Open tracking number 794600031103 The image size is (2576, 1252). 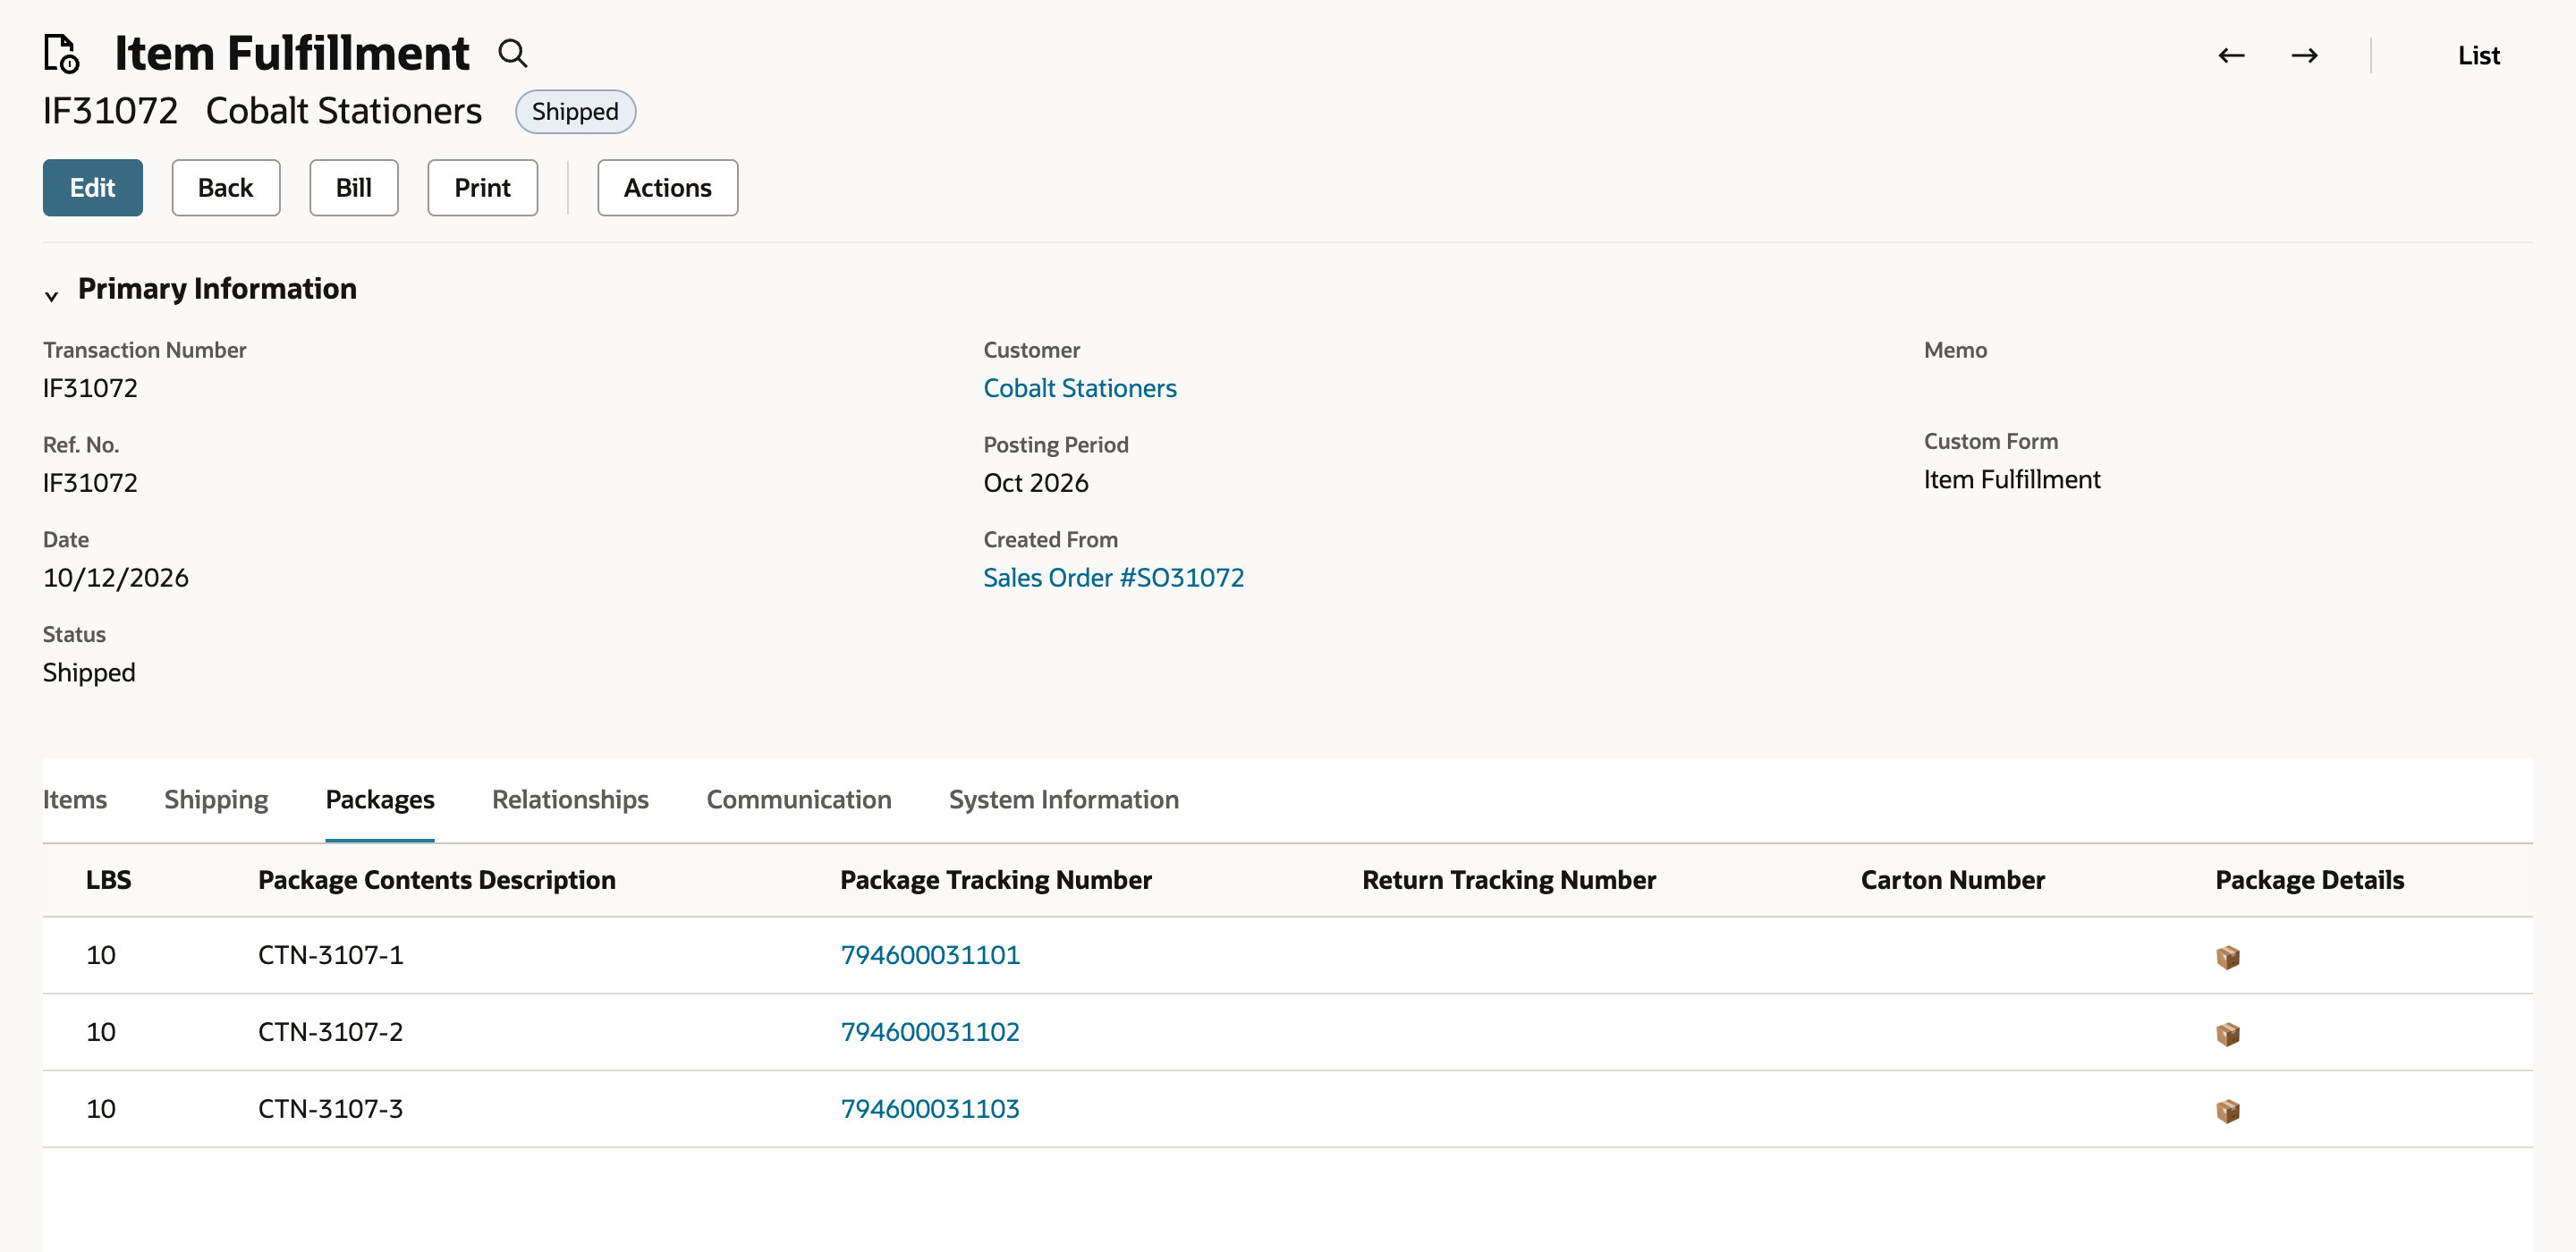point(929,1109)
